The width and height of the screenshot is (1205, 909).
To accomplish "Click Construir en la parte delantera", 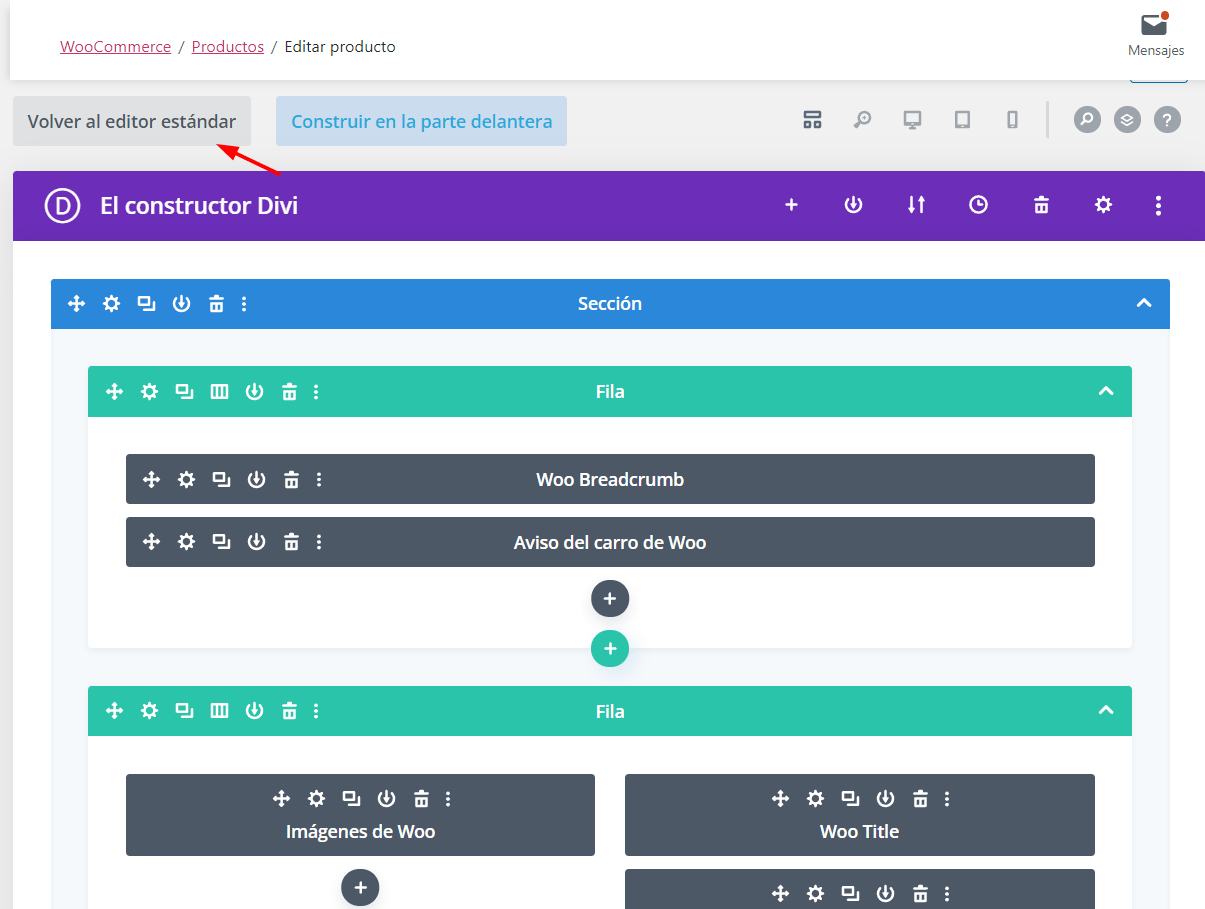I will click(x=421, y=121).
